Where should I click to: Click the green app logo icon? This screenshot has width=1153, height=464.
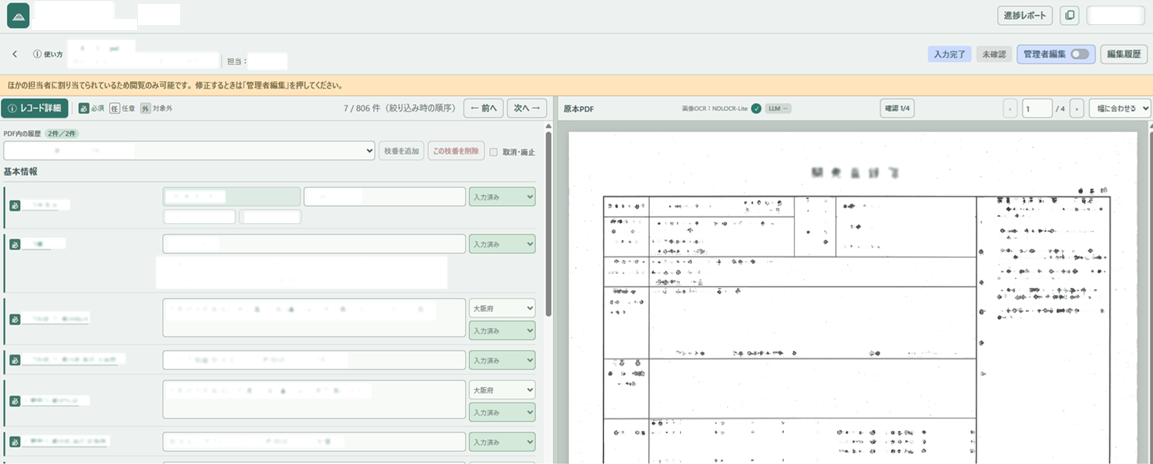pyautogui.click(x=18, y=15)
